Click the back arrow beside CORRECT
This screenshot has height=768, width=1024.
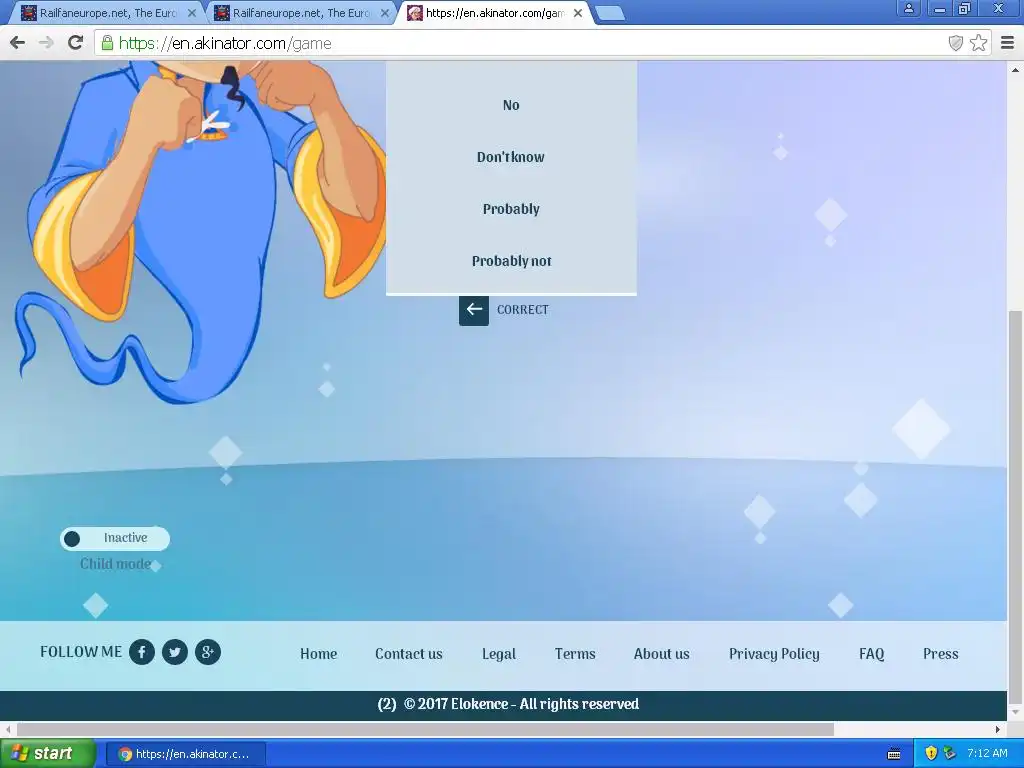click(x=473, y=310)
